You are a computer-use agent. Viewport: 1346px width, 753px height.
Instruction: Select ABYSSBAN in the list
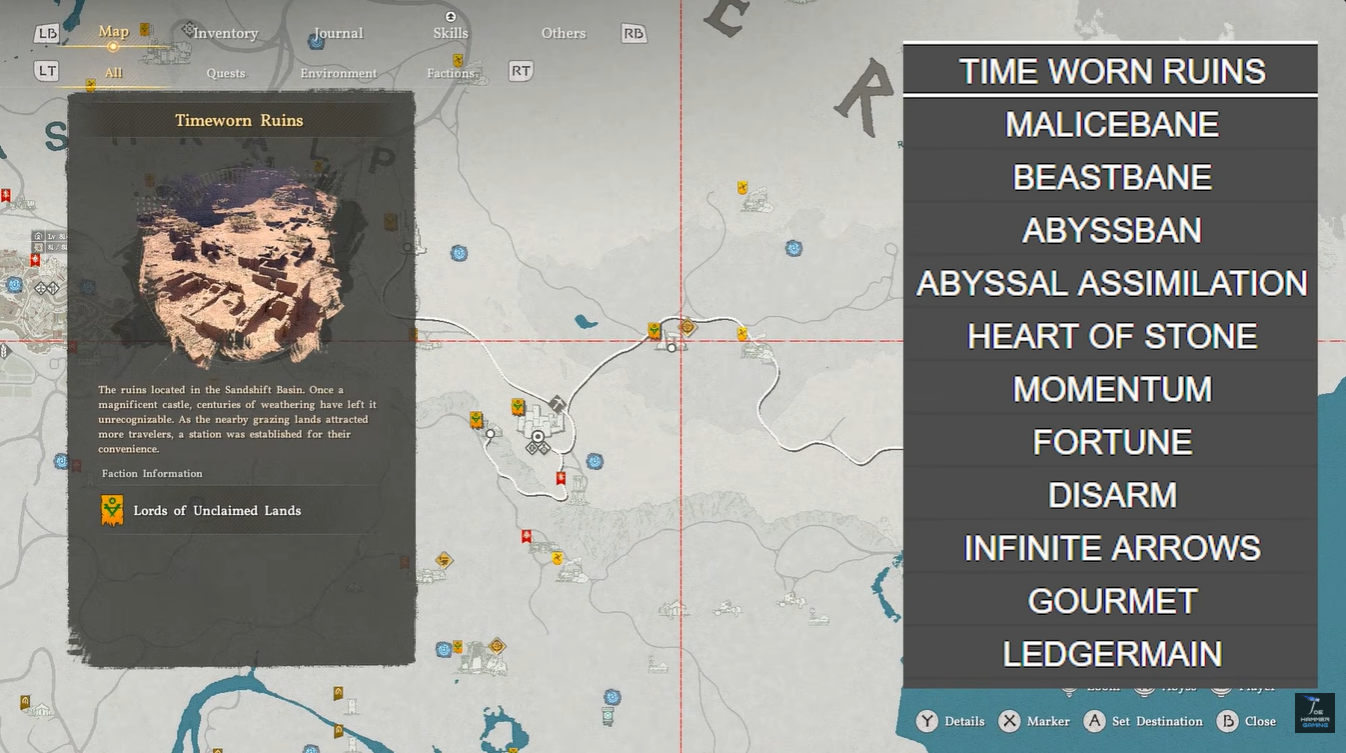[1110, 230]
